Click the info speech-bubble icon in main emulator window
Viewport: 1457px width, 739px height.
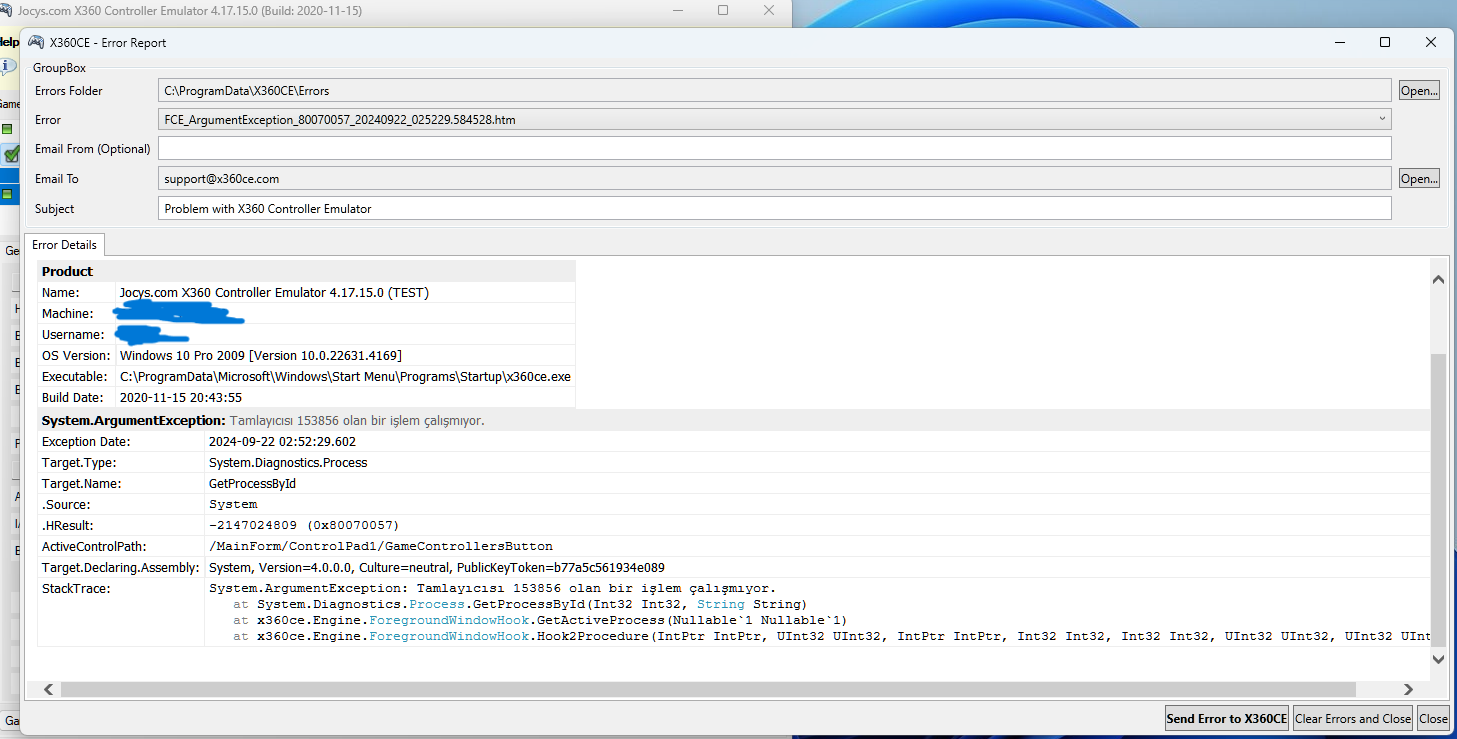8,66
